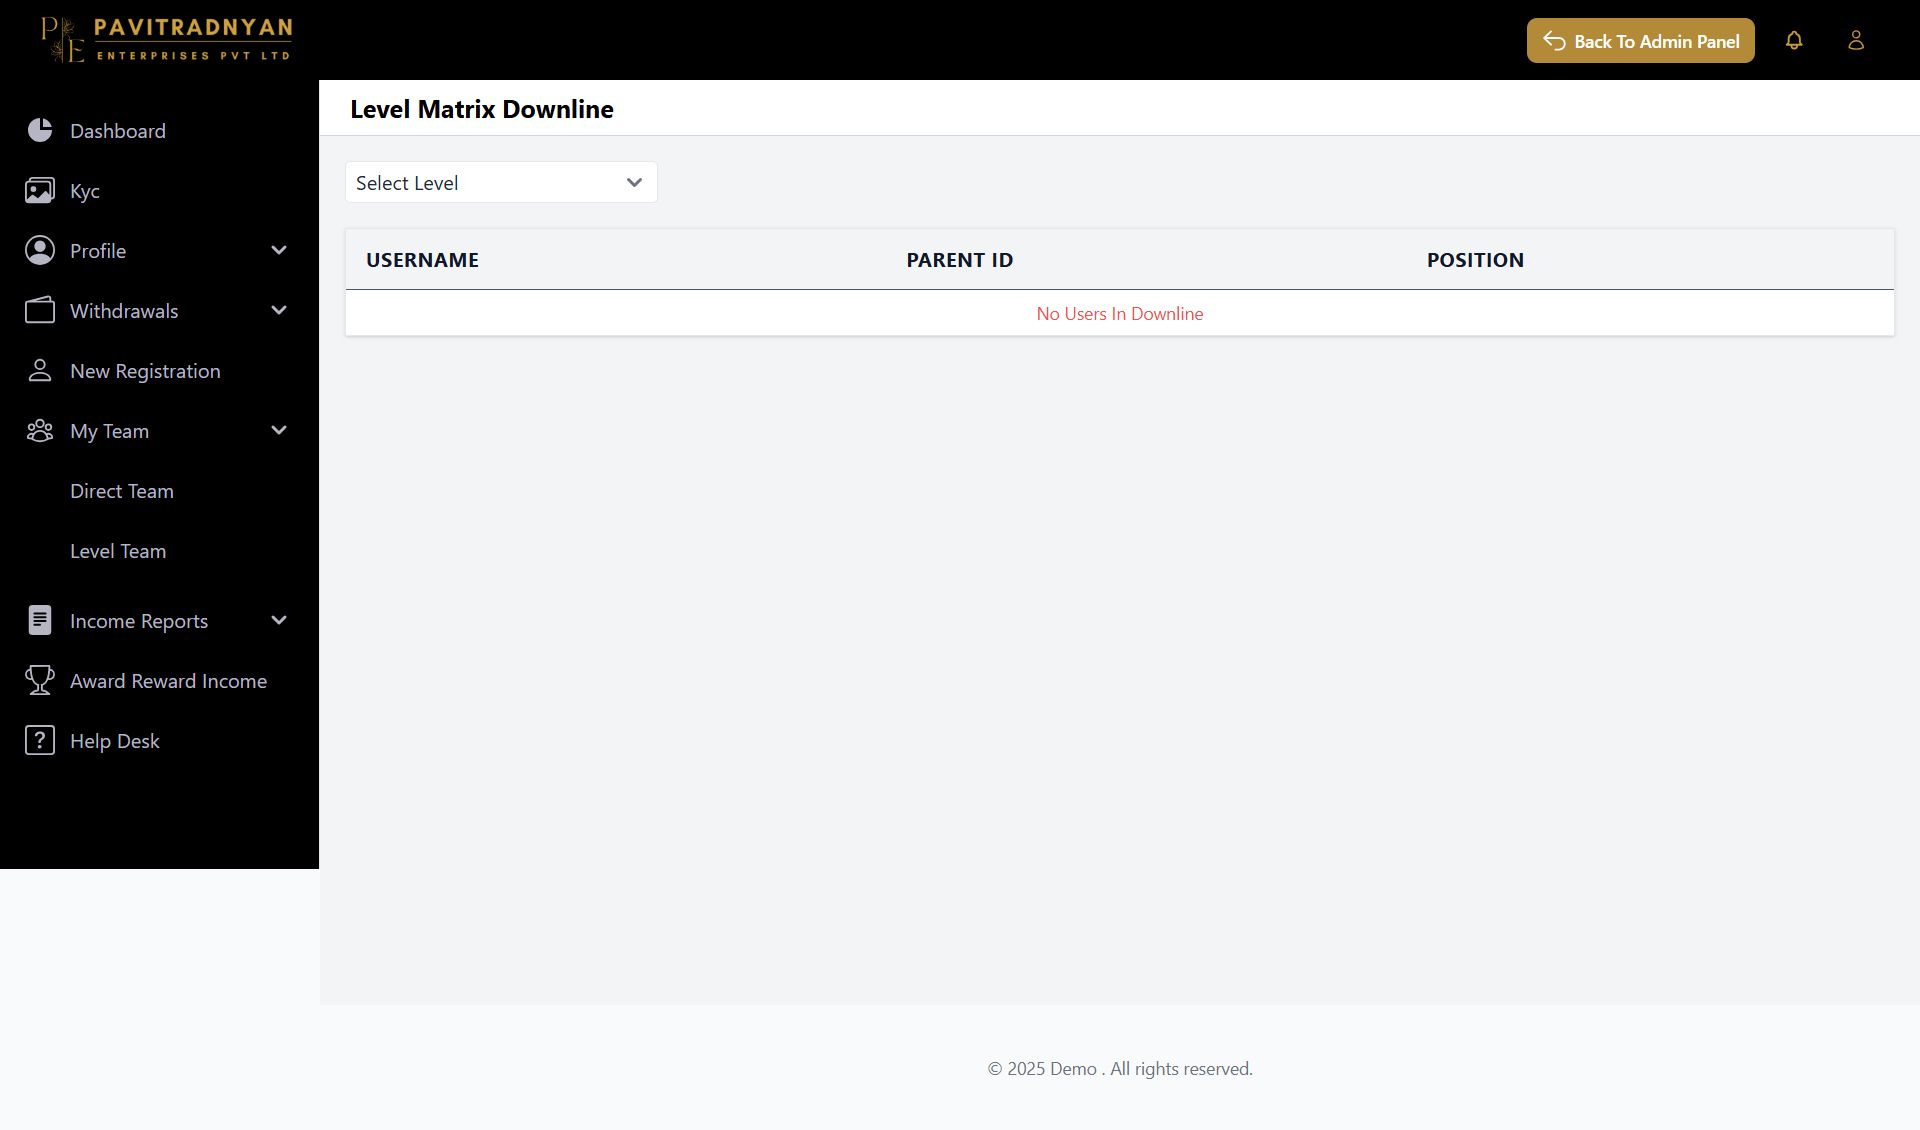Open the user account icon in header
Screen dimensions: 1920x1130
[1856, 40]
